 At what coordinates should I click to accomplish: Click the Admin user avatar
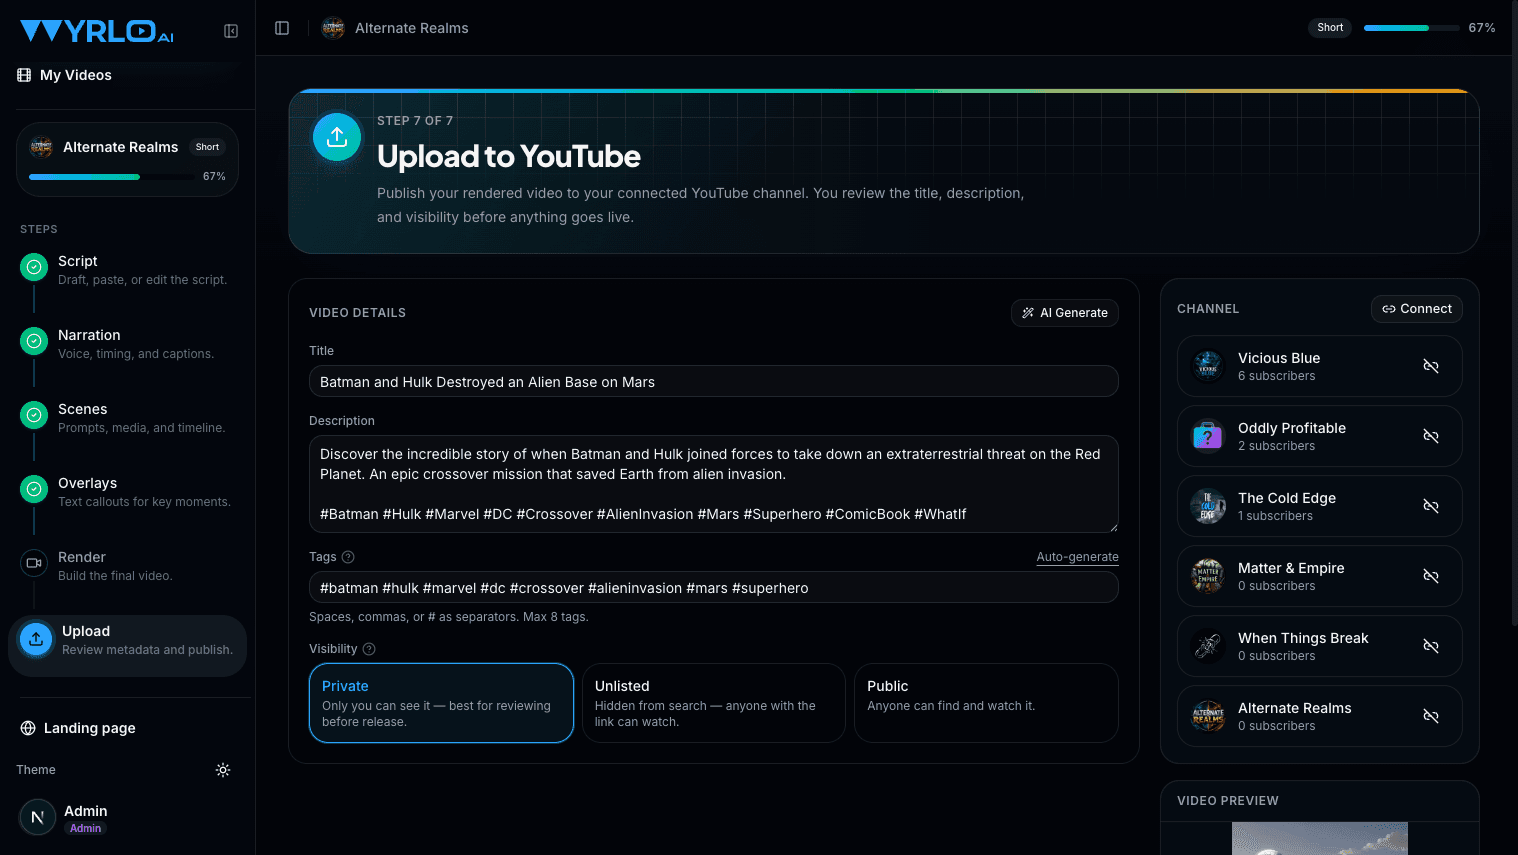(37, 817)
